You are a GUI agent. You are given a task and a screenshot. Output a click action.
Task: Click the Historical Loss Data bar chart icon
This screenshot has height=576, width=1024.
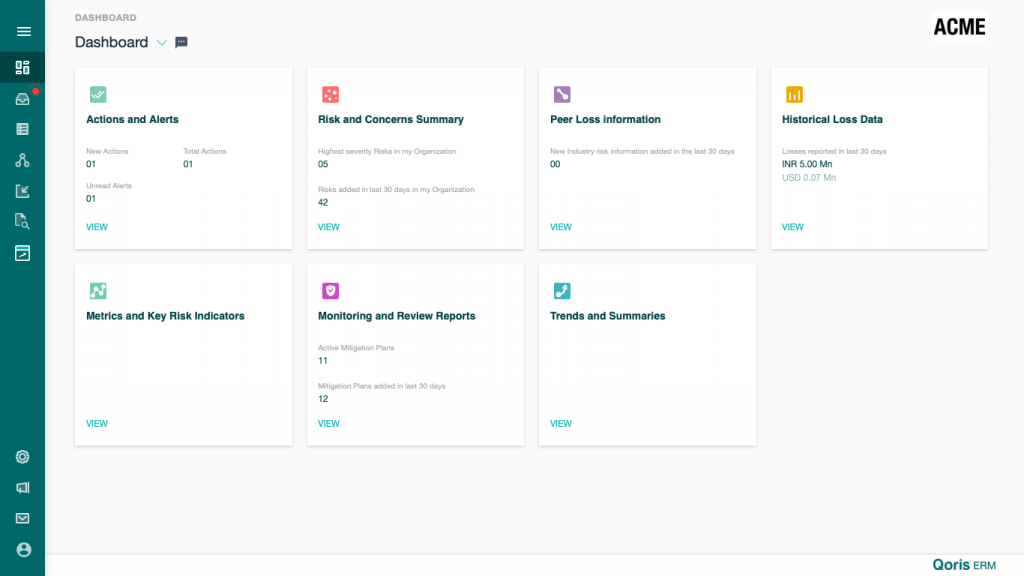pyautogui.click(x=794, y=95)
